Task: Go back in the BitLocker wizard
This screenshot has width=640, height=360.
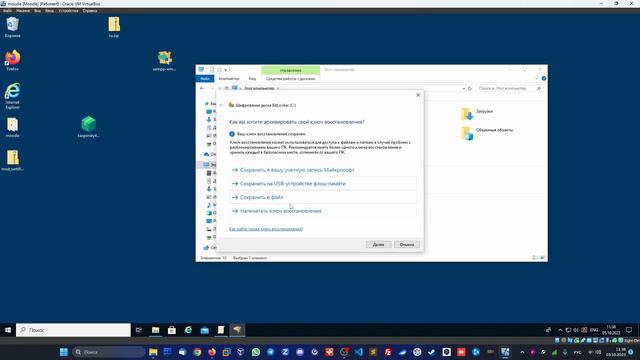Action: click(x=221, y=105)
